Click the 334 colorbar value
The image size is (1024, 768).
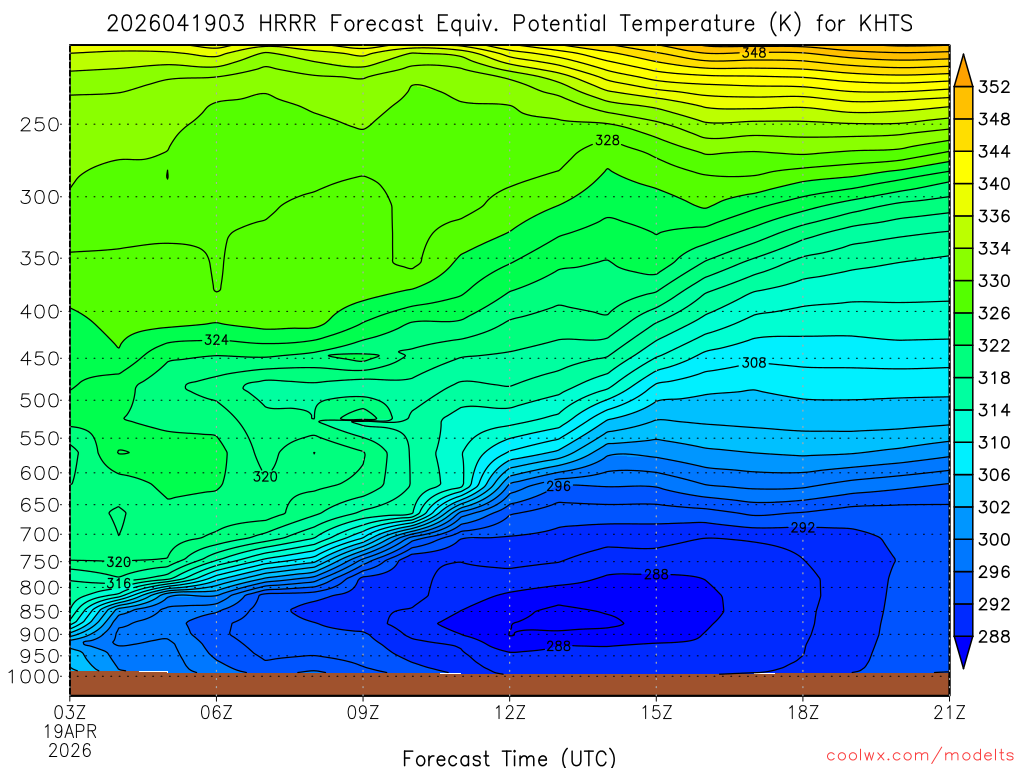[994, 249]
